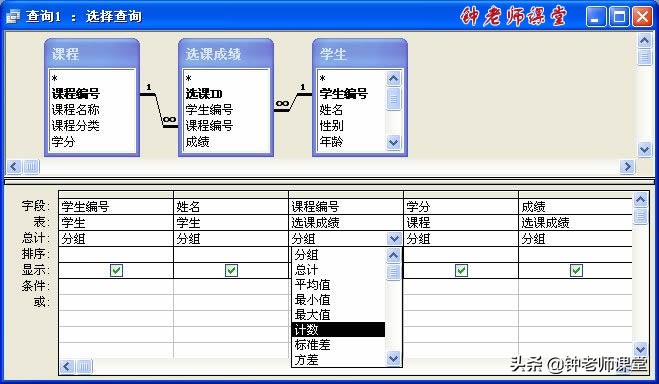Click the design grid's vertical scrollbar thumb
Screen dimensions: 659x384
tap(640, 216)
